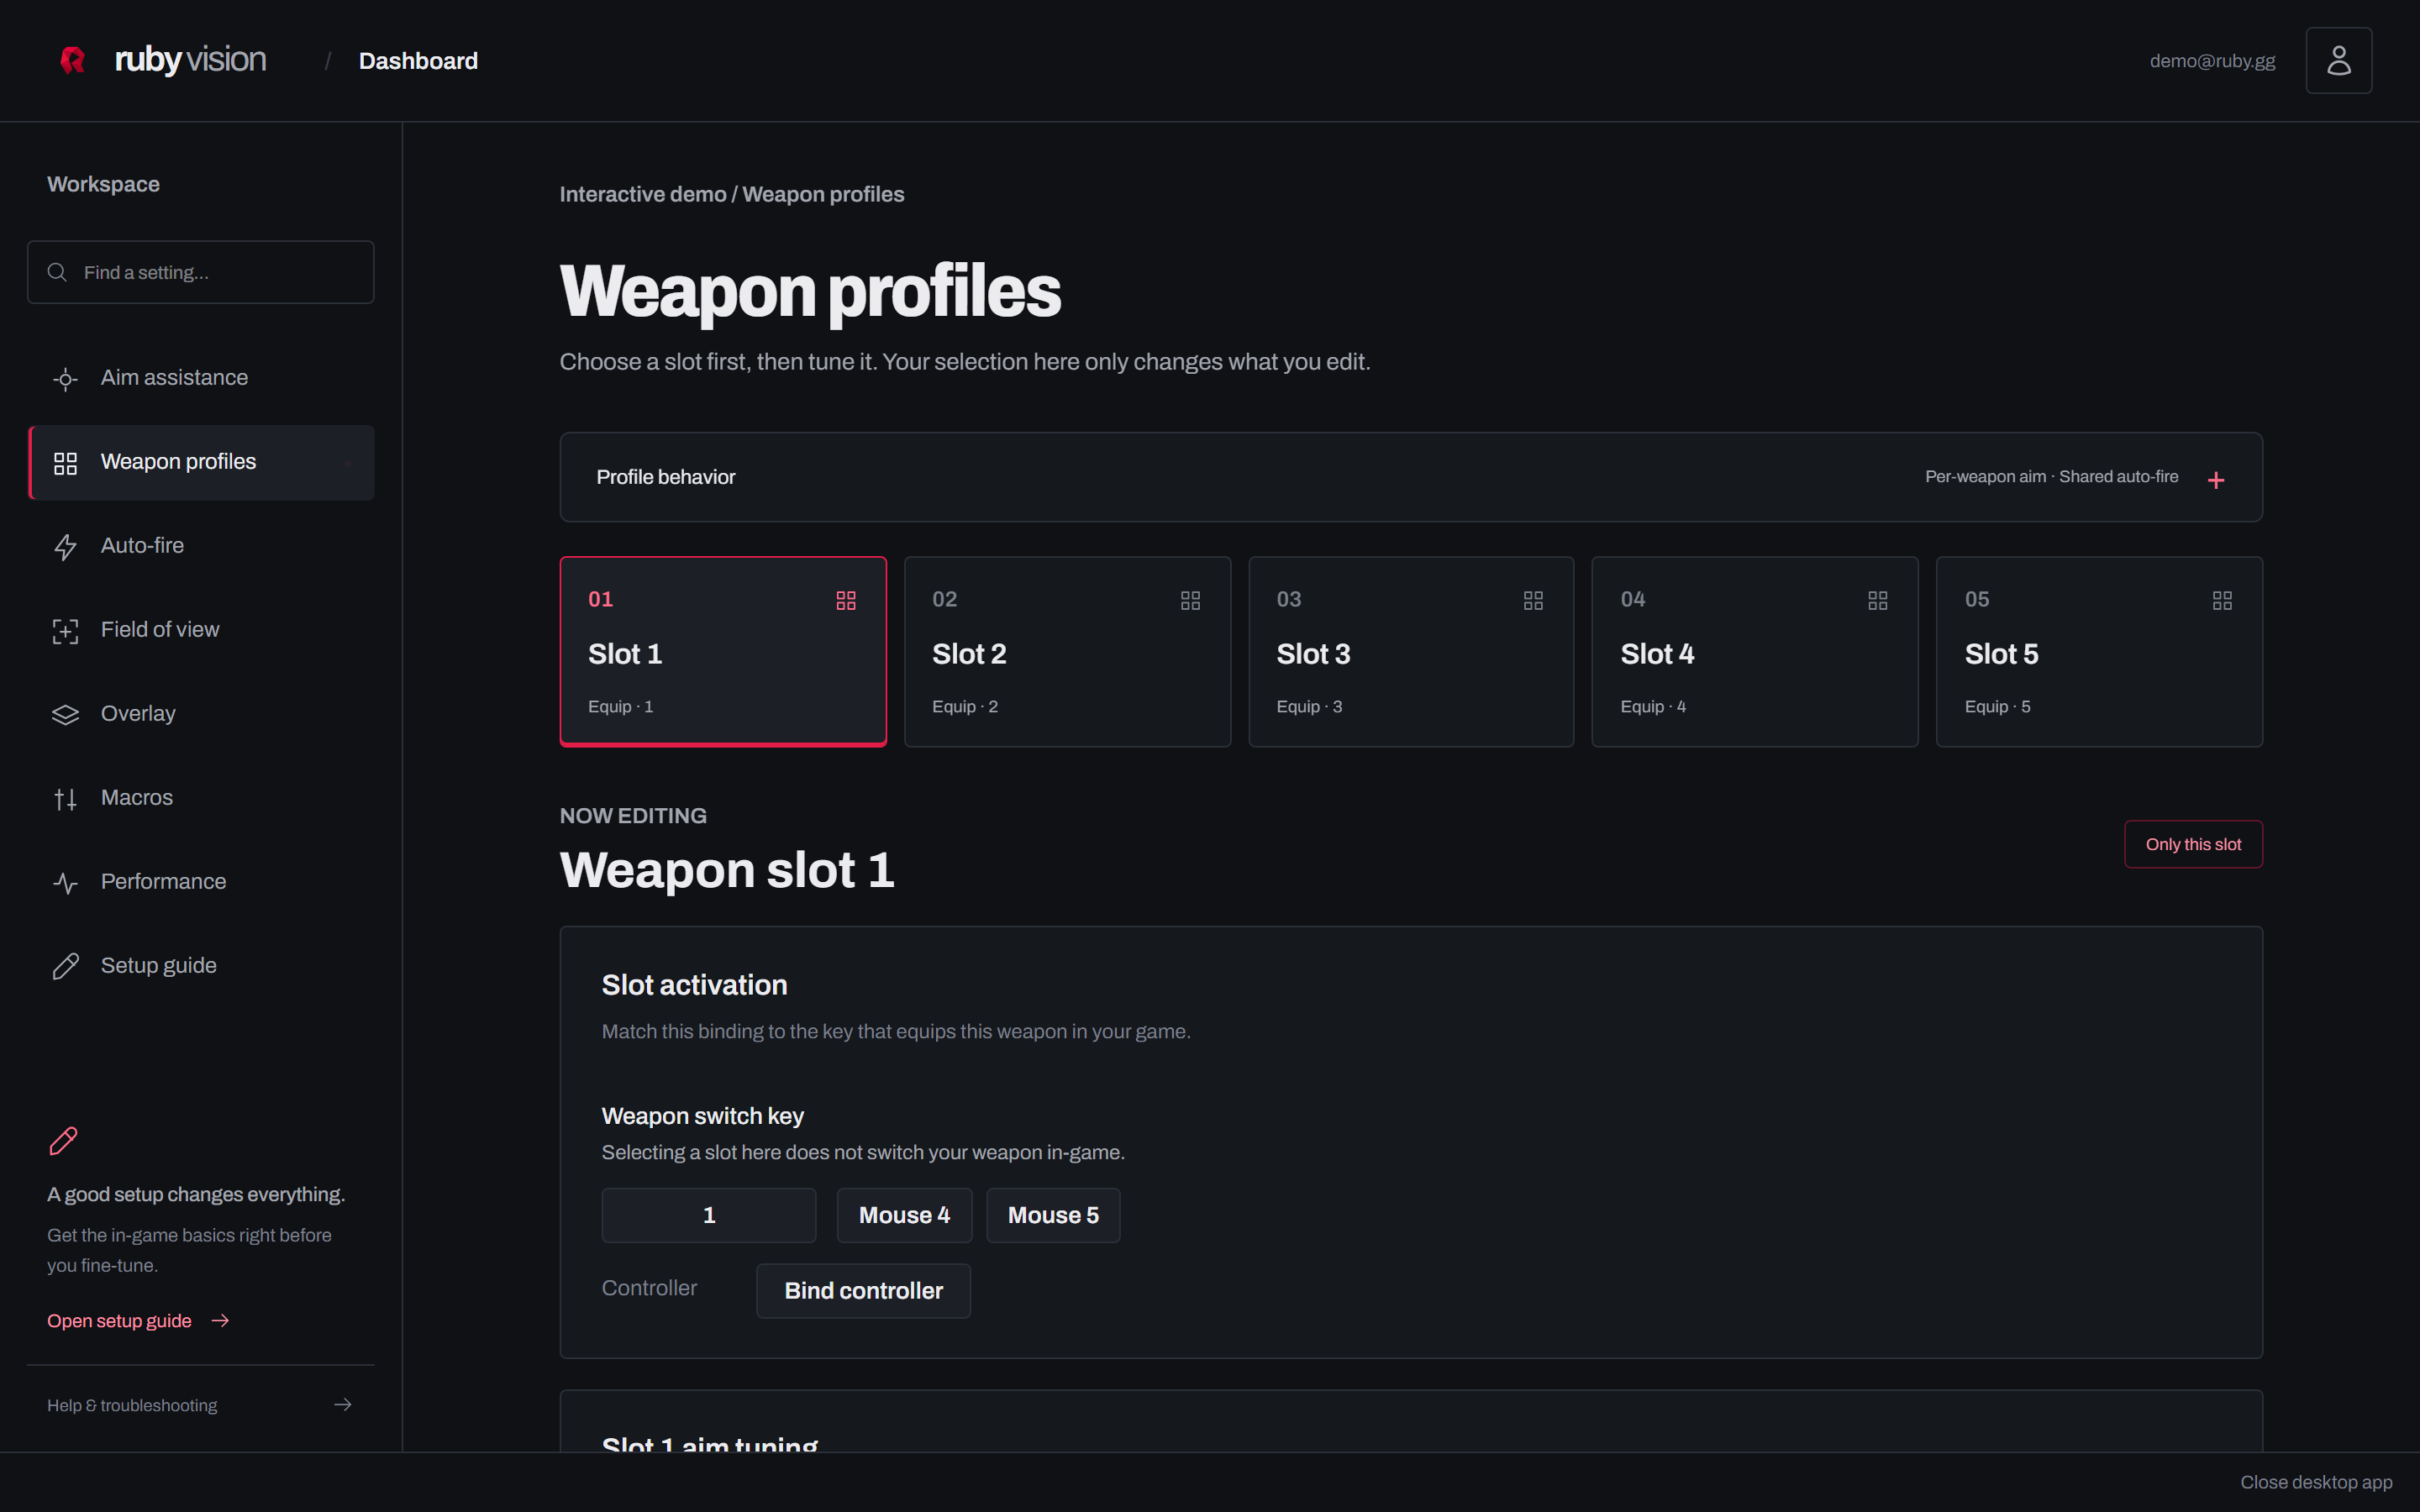This screenshot has height=1512, width=2420.
Task: Open the Auto-fire menu item
Action: point(201,546)
